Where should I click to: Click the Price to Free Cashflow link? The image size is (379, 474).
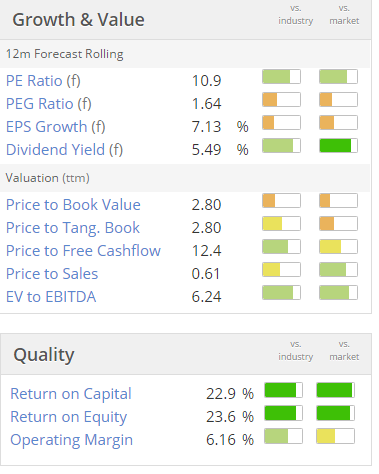pyautogui.click(x=83, y=251)
